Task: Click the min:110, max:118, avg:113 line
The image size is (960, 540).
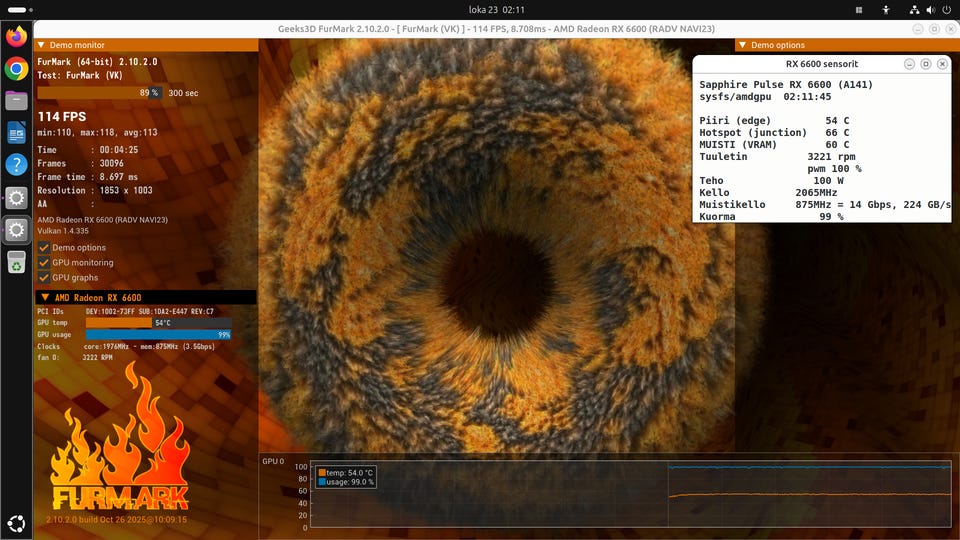Action: [x=97, y=132]
